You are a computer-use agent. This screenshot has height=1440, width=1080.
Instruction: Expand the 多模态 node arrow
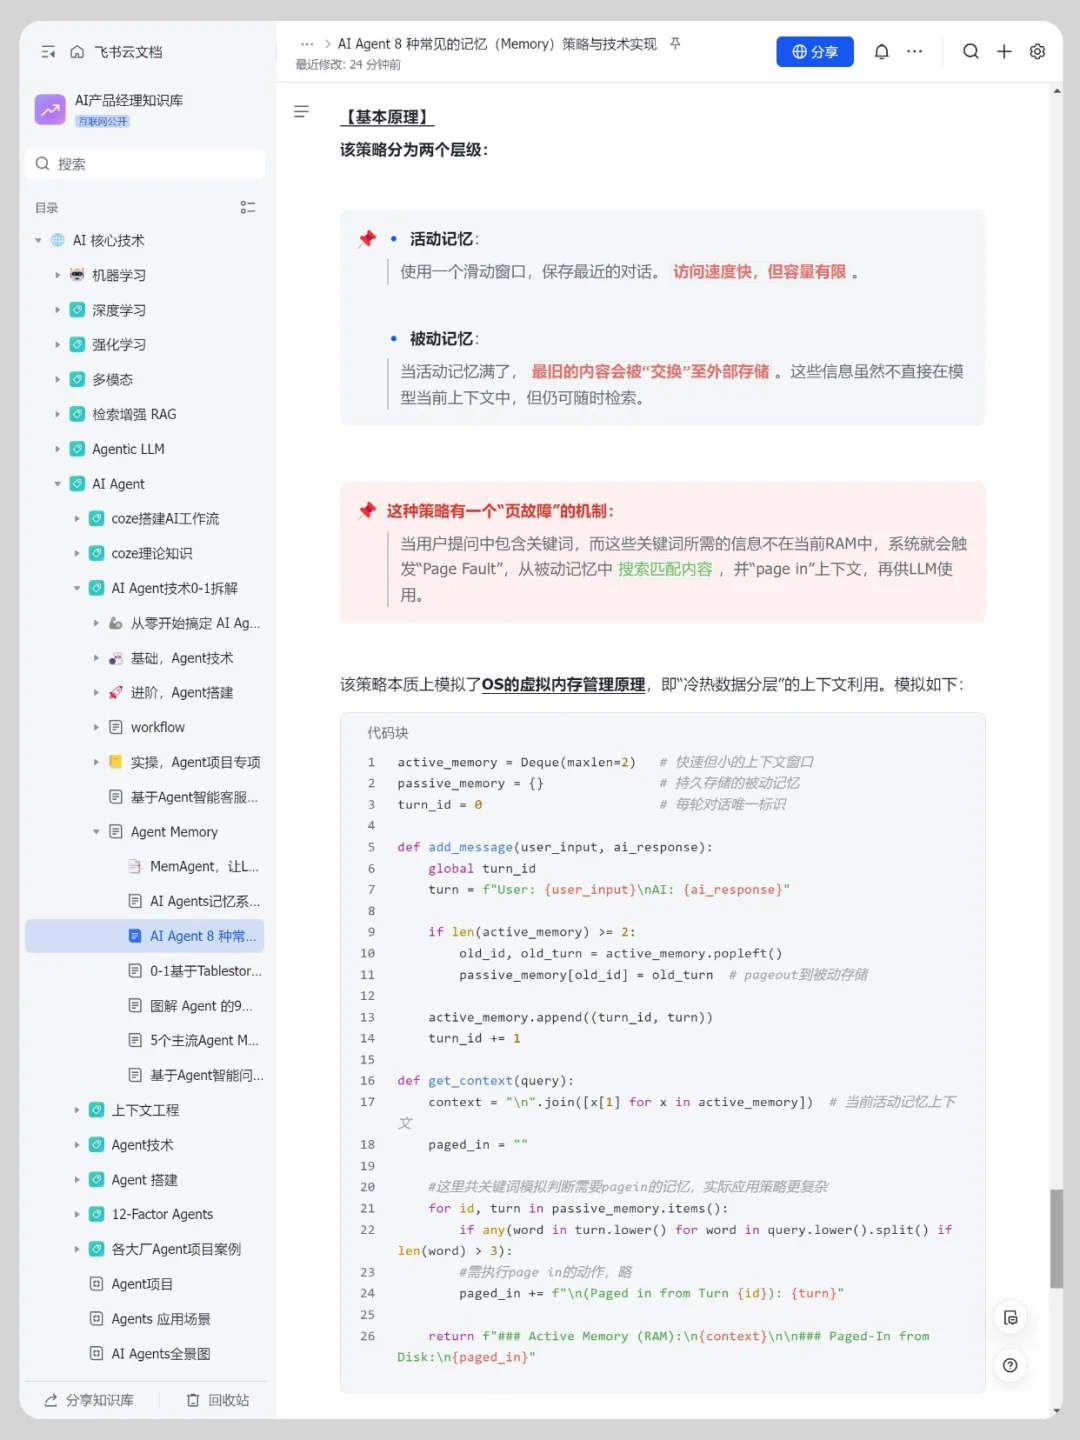click(x=57, y=380)
